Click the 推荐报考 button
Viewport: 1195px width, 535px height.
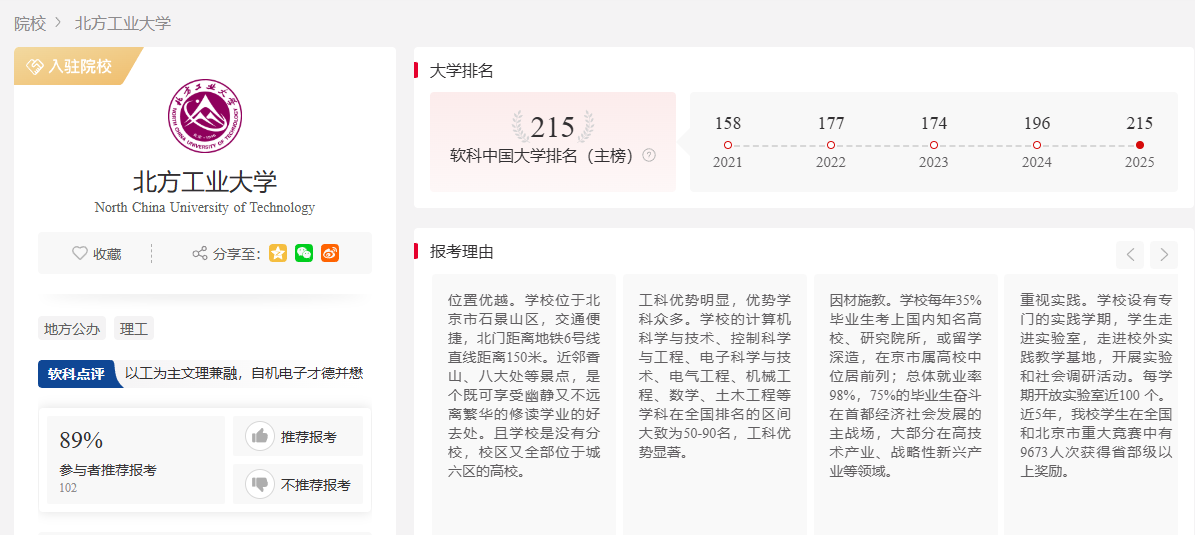tap(298, 436)
